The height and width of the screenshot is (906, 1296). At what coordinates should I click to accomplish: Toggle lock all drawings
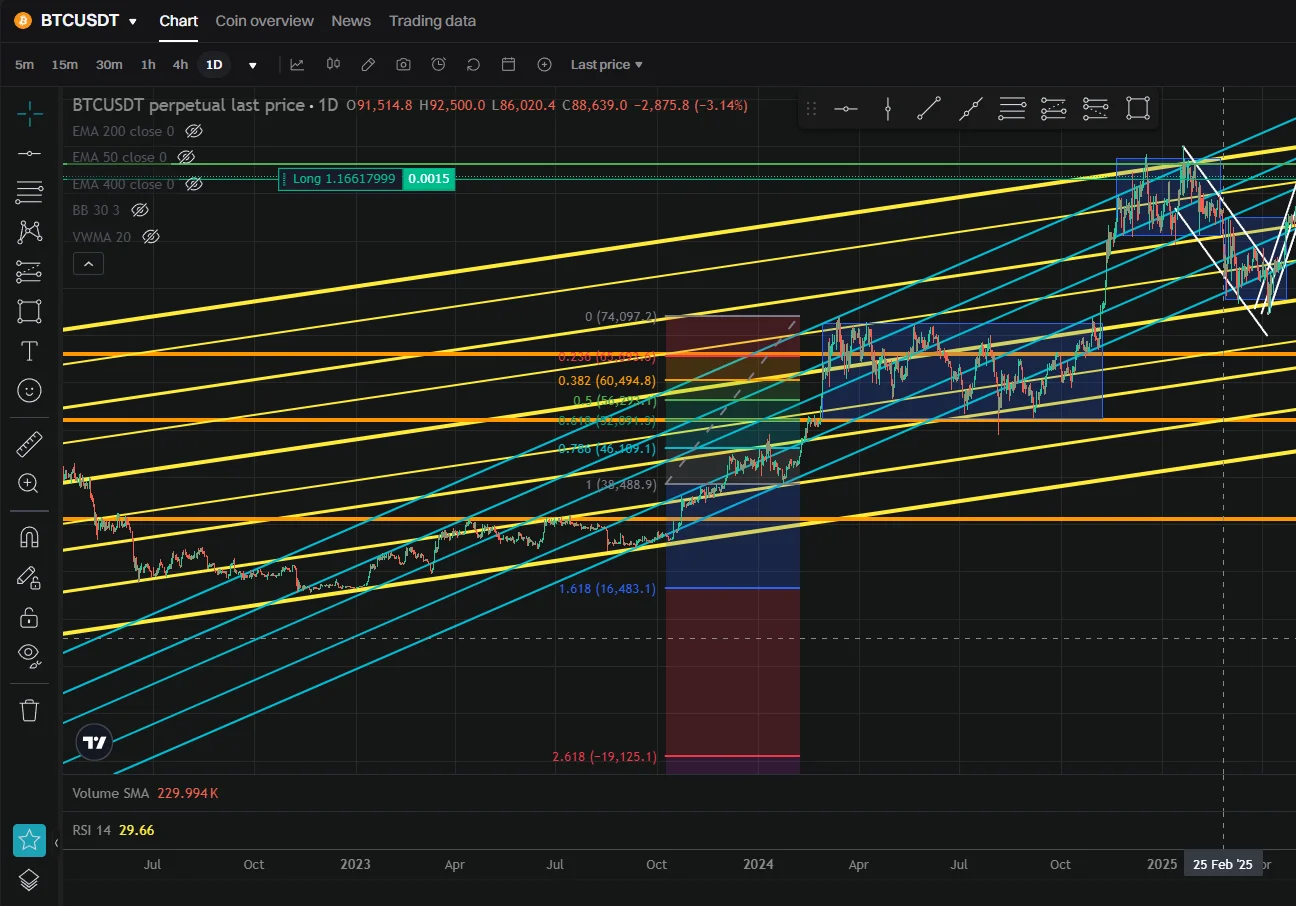(30, 616)
